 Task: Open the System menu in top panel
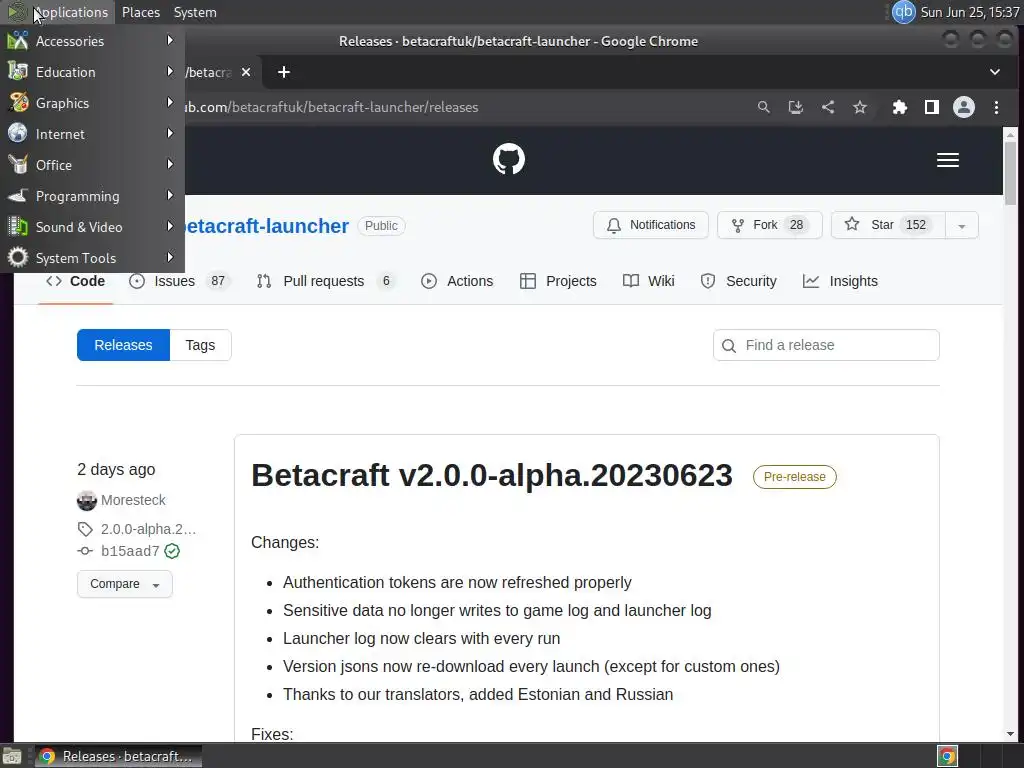click(195, 12)
